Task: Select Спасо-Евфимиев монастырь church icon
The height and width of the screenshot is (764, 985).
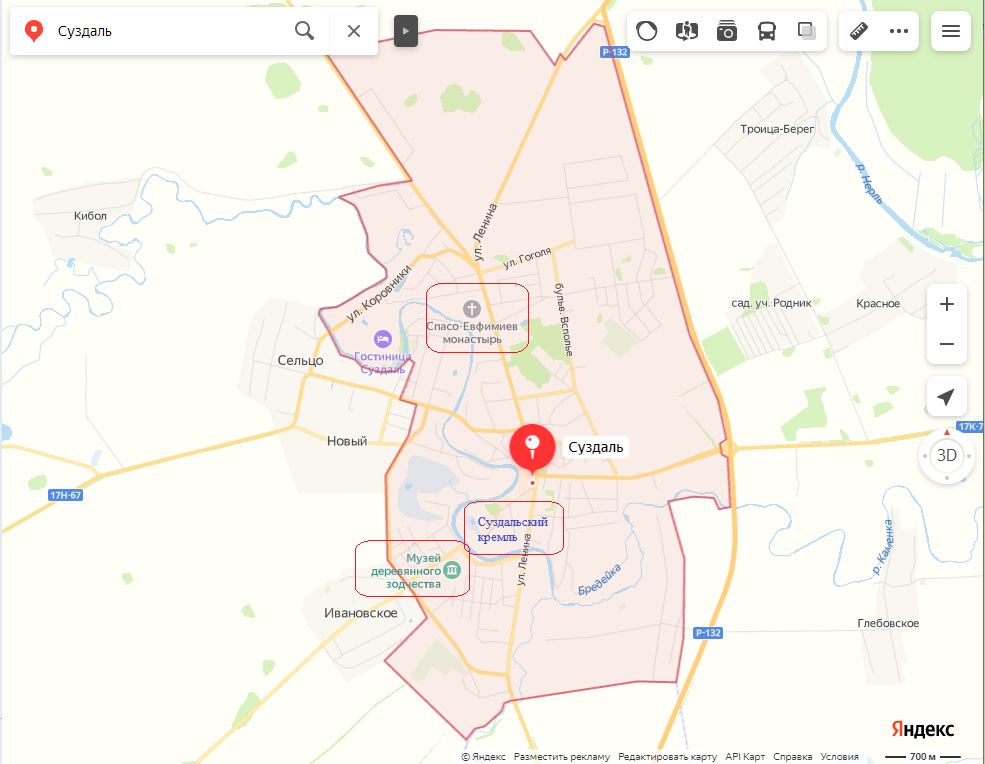Action: point(472,308)
